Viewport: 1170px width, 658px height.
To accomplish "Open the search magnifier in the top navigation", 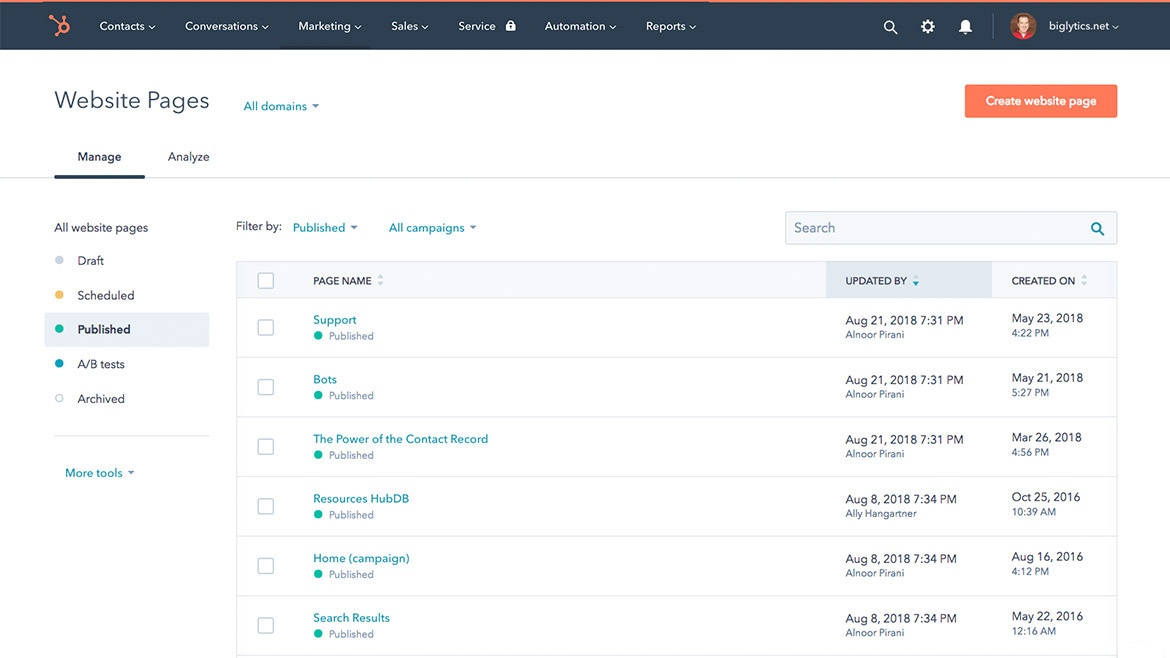I will [890, 27].
